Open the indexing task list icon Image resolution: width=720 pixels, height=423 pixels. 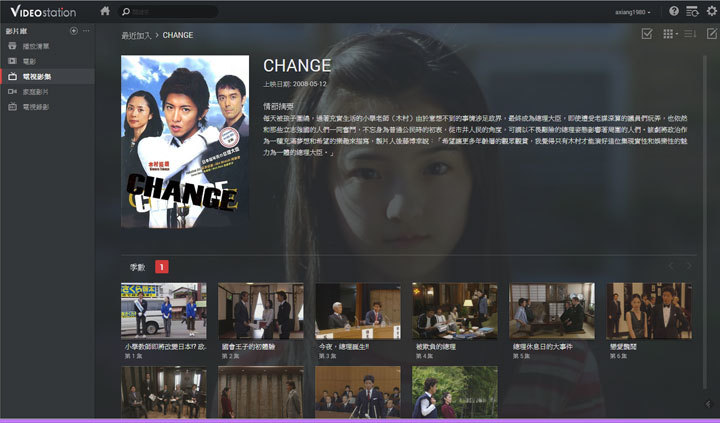tap(692, 11)
